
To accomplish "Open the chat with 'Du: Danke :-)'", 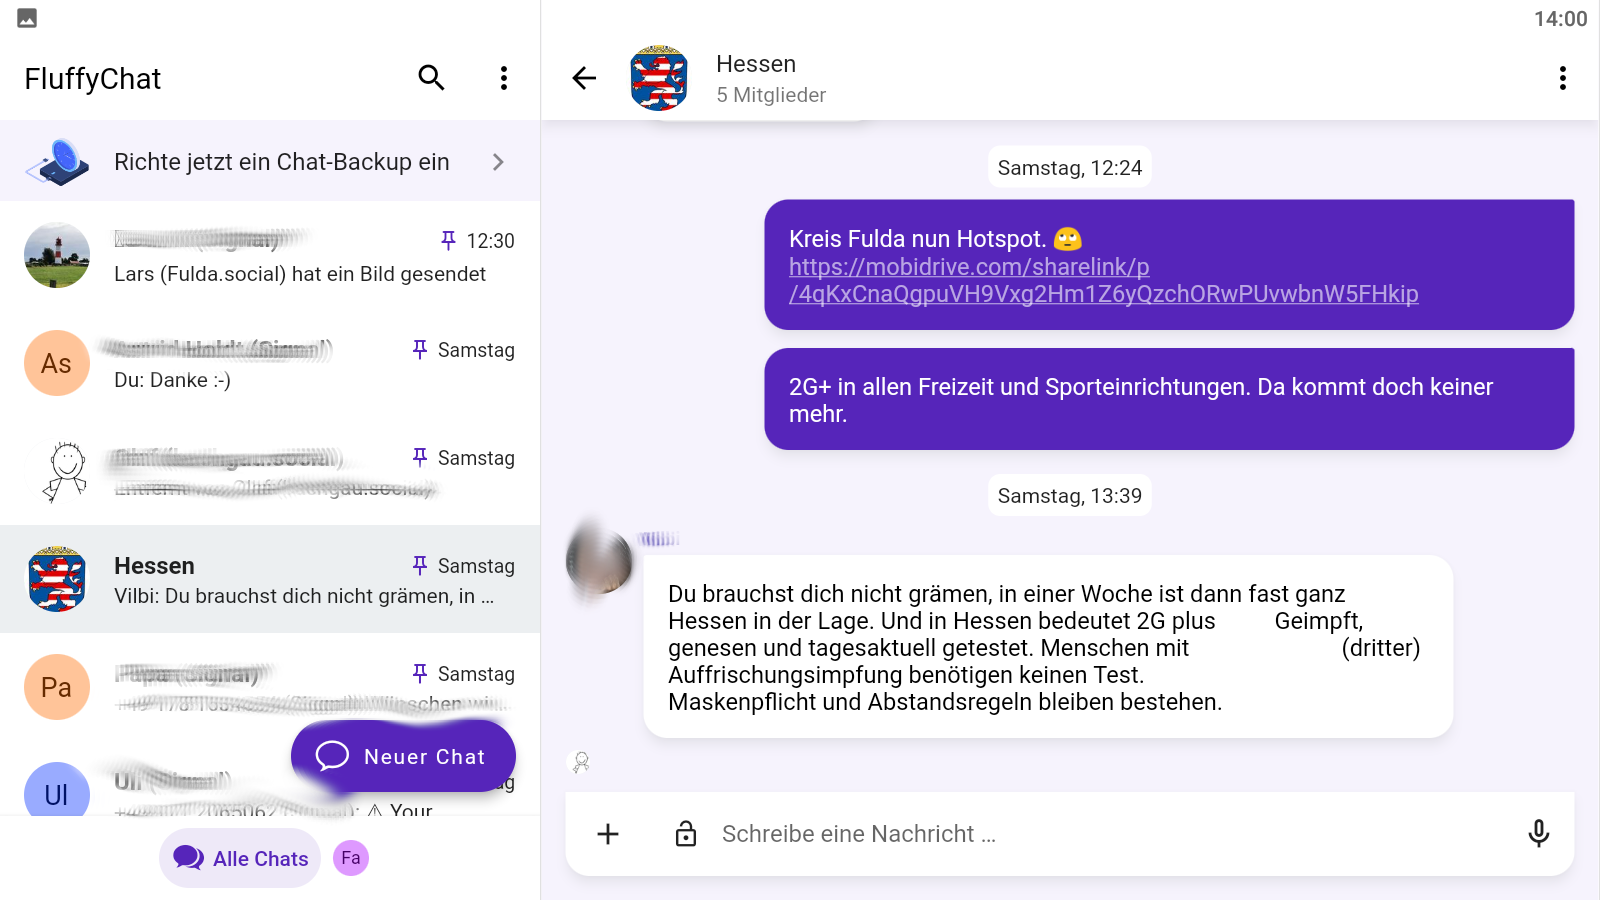I will [270, 363].
